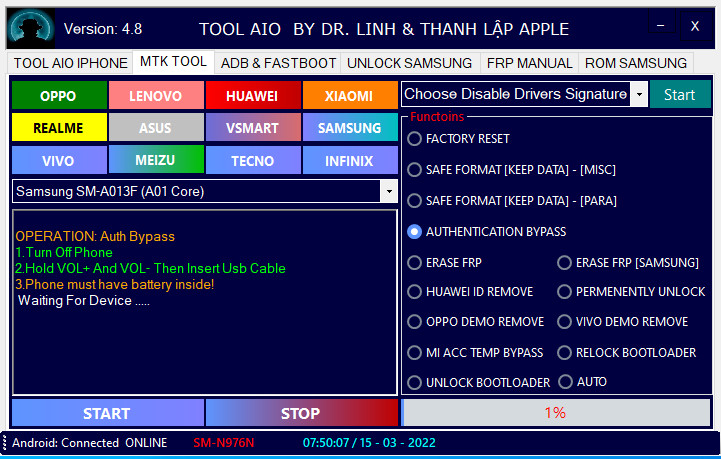Select VIVO DEMO REMOVE radio button
This screenshot has height=459, width=721.
tap(623, 321)
